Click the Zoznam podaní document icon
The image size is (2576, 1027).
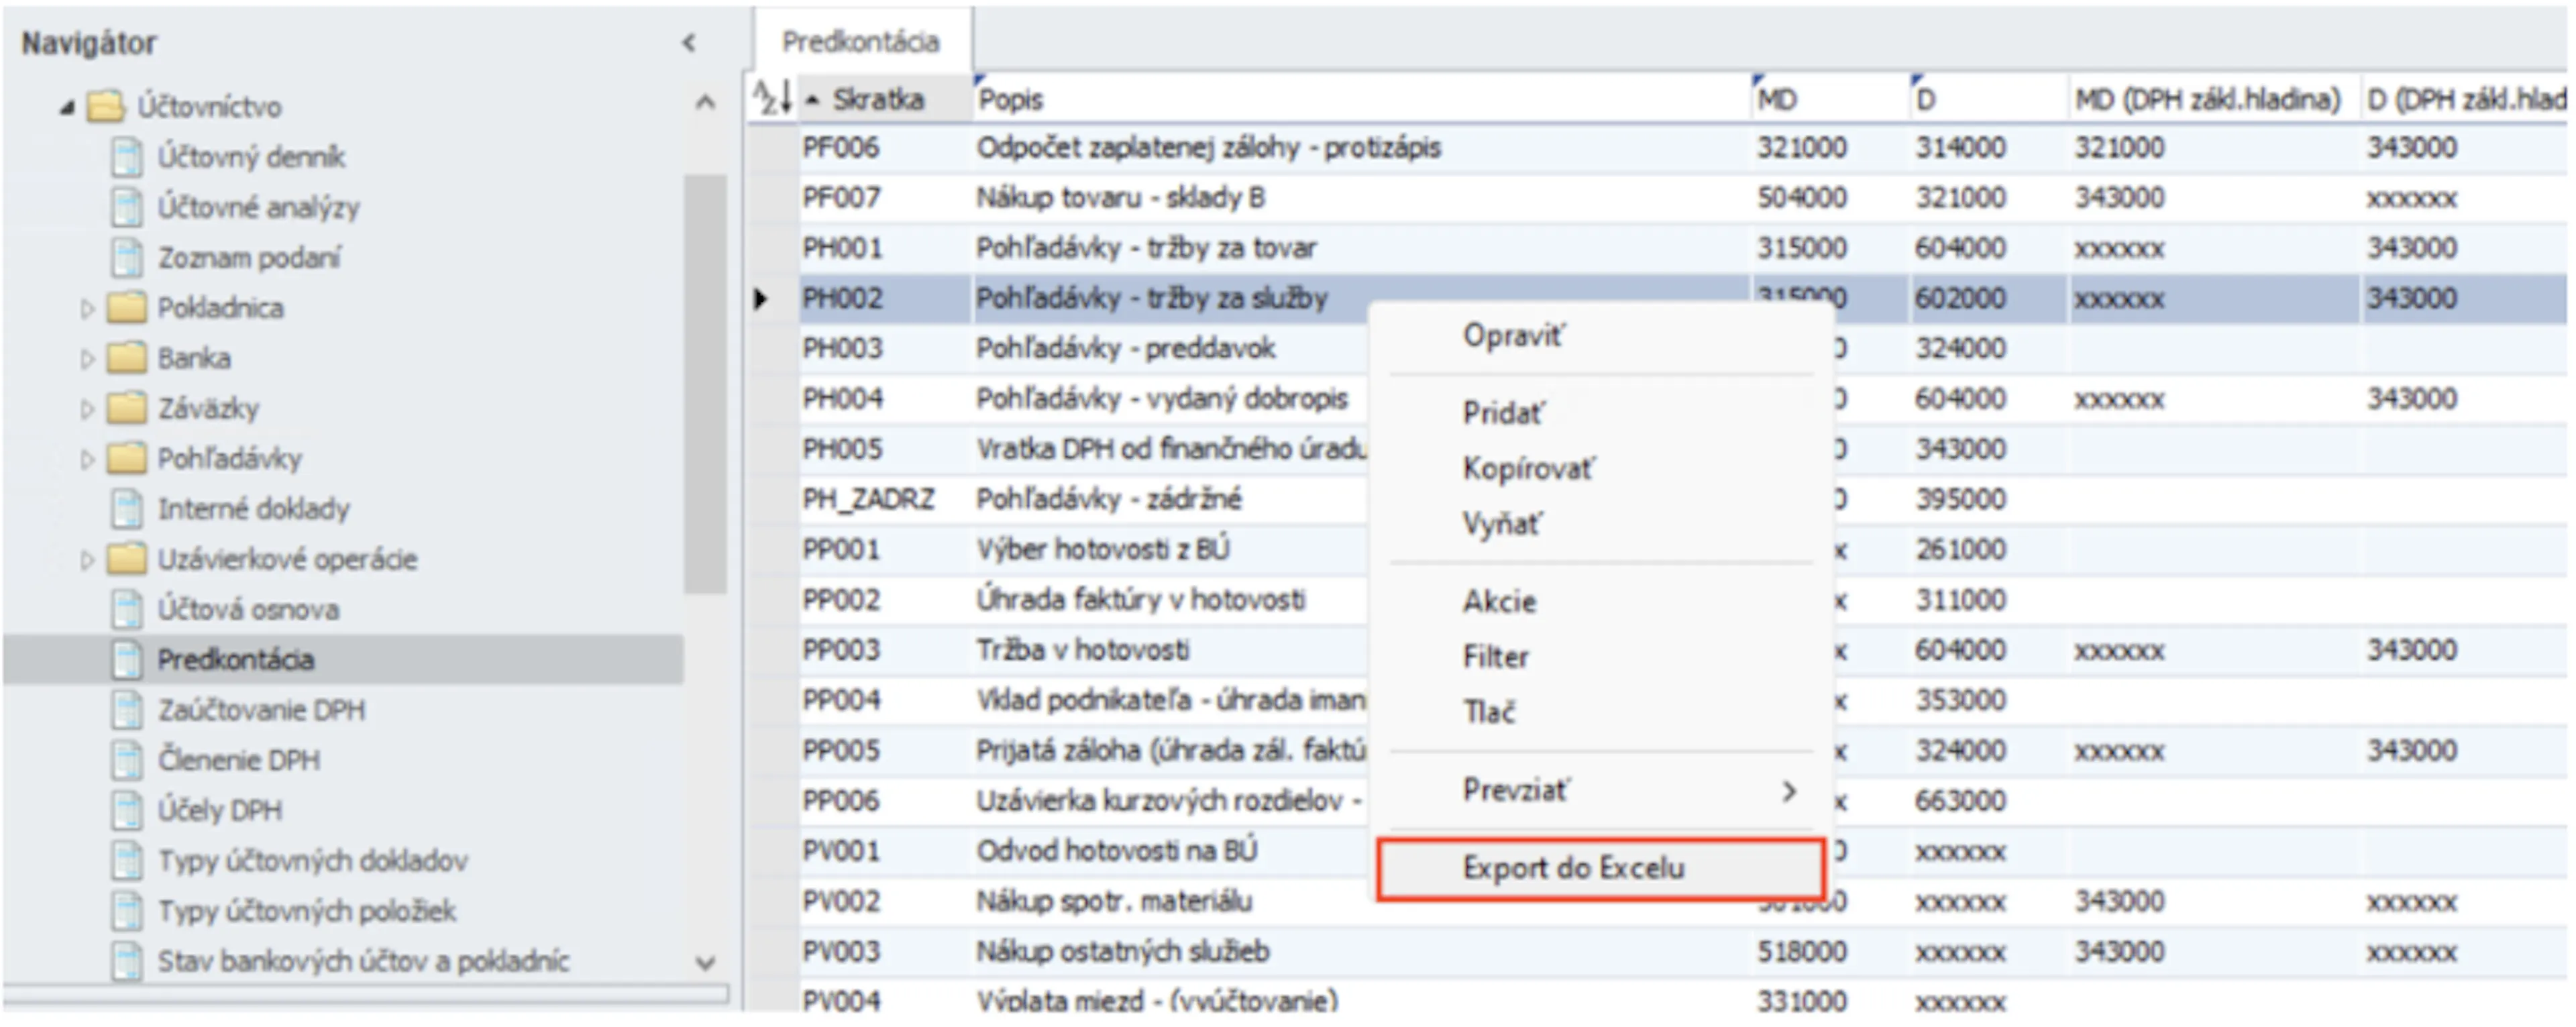pos(127,257)
